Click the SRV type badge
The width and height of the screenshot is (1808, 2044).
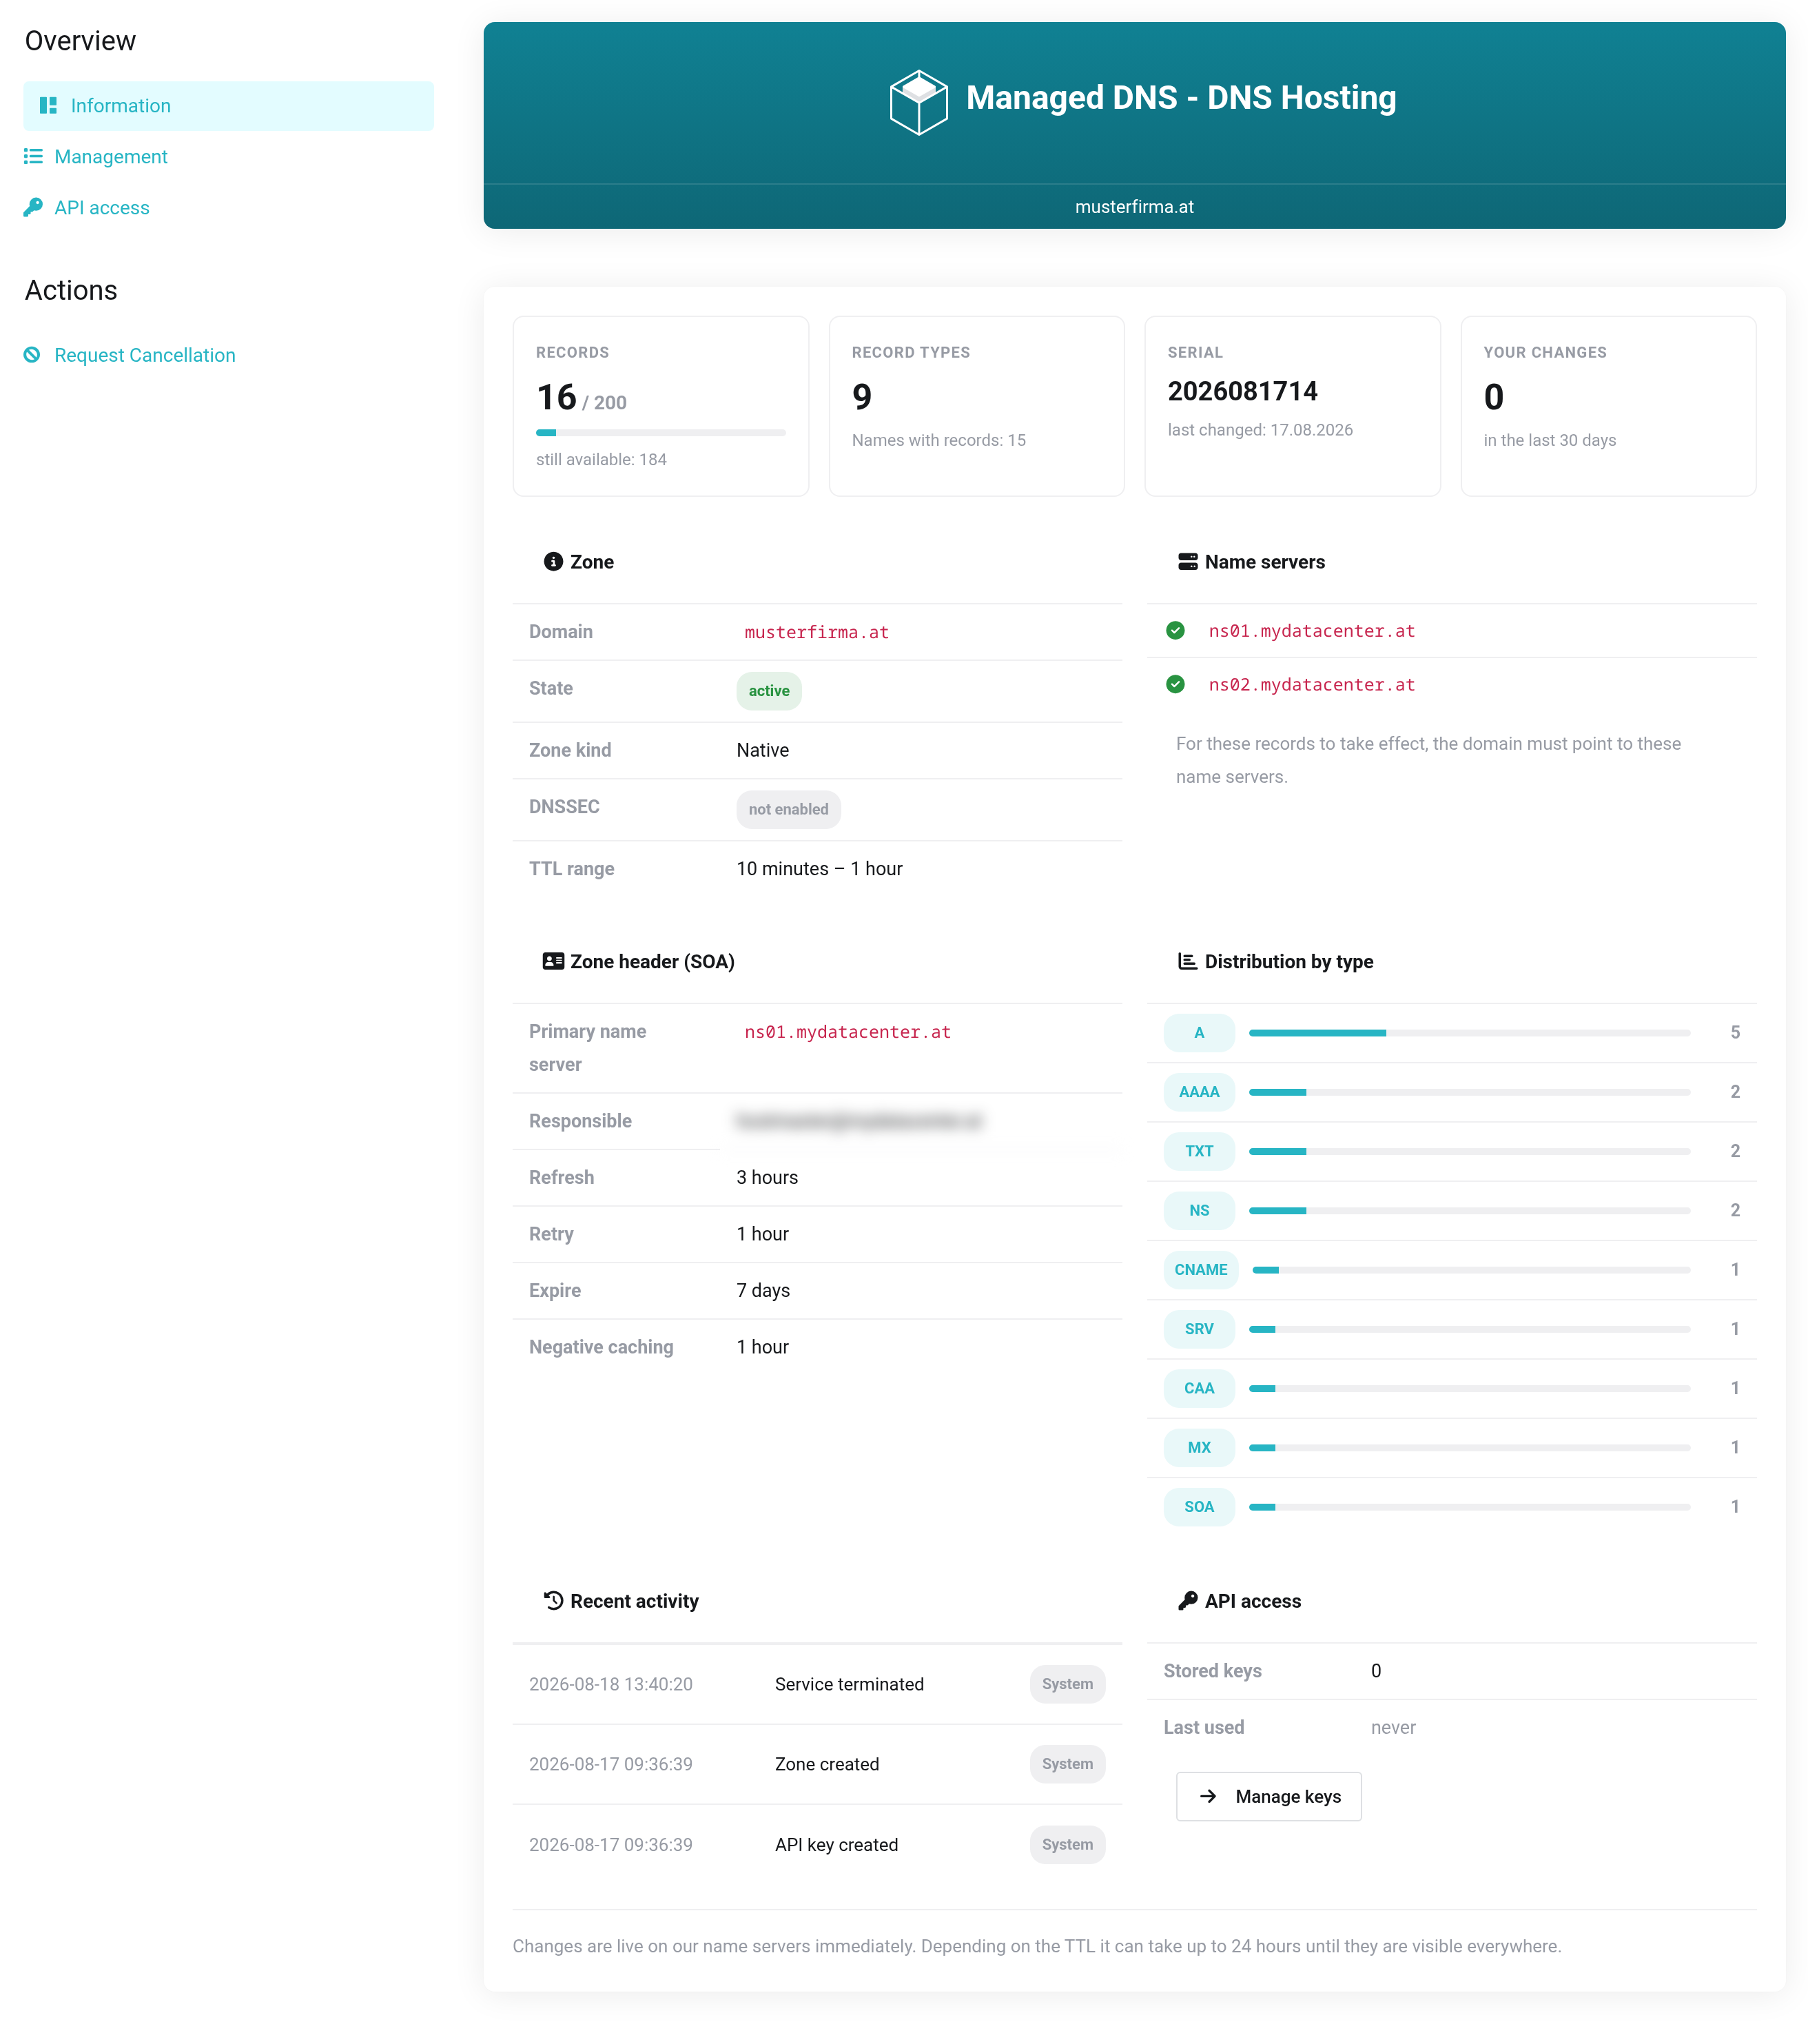[x=1199, y=1329]
